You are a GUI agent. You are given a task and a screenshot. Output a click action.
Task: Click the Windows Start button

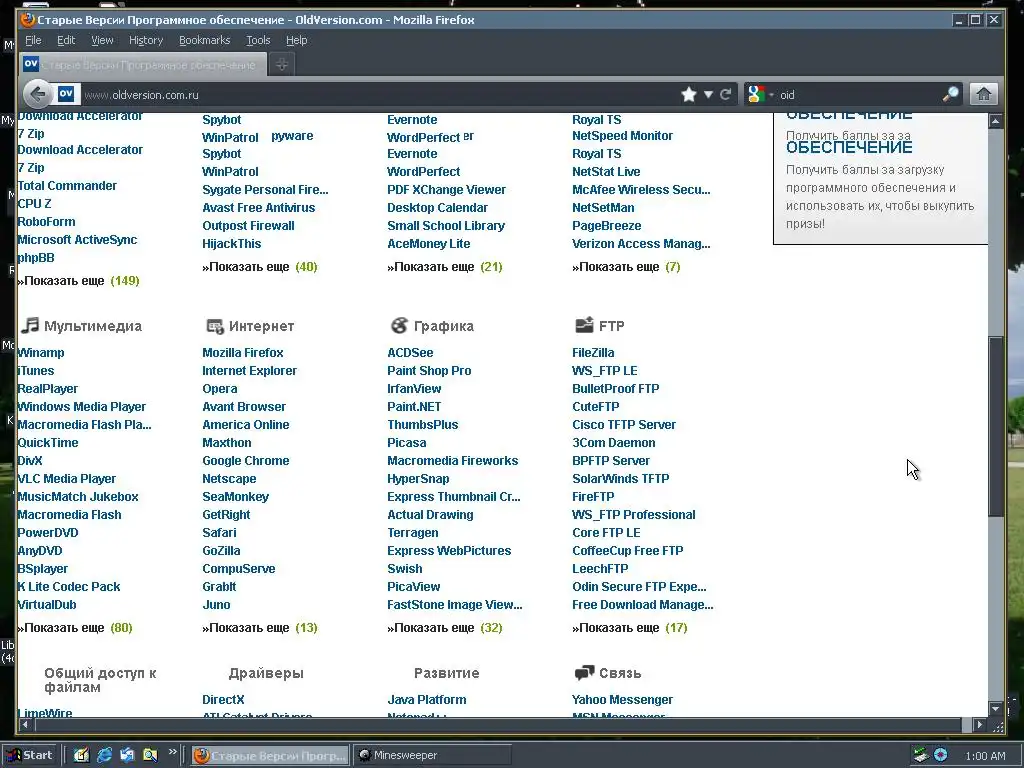tap(29, 755)
